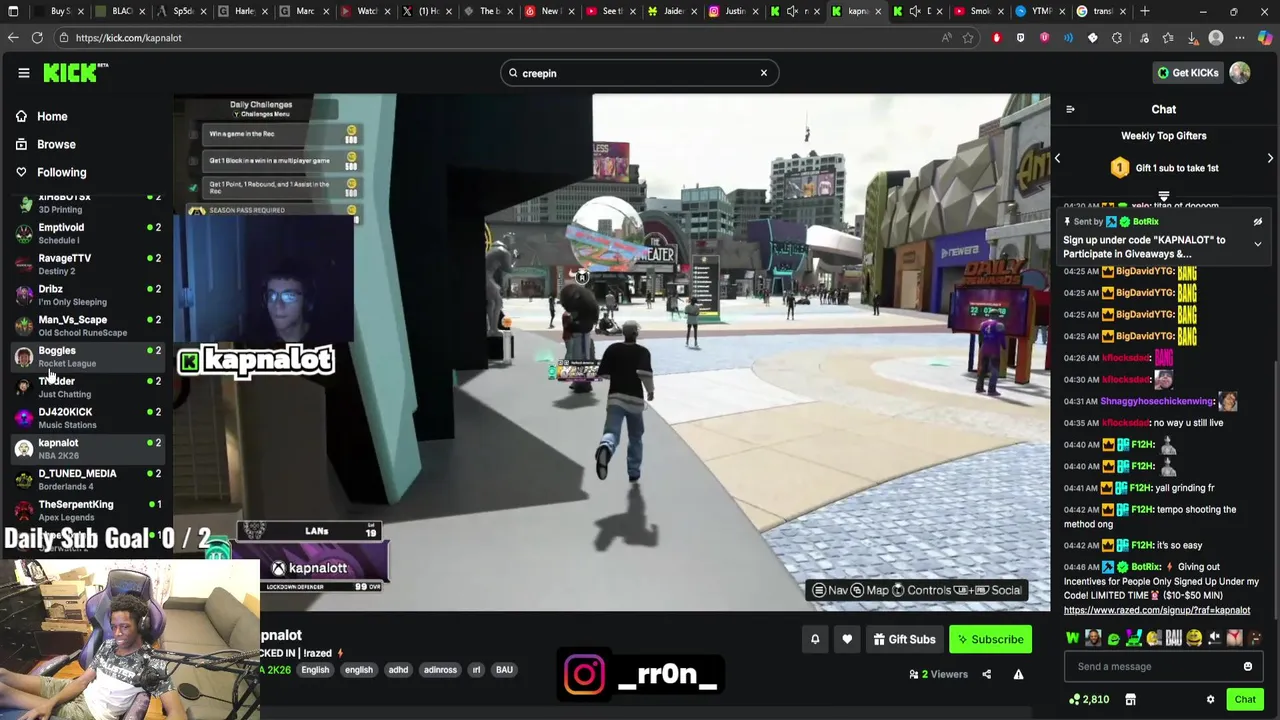The image size is (1280, 720).
Task: Report the stream with the warning icon
Action: pyautogui.click(x=1018, y=674)
